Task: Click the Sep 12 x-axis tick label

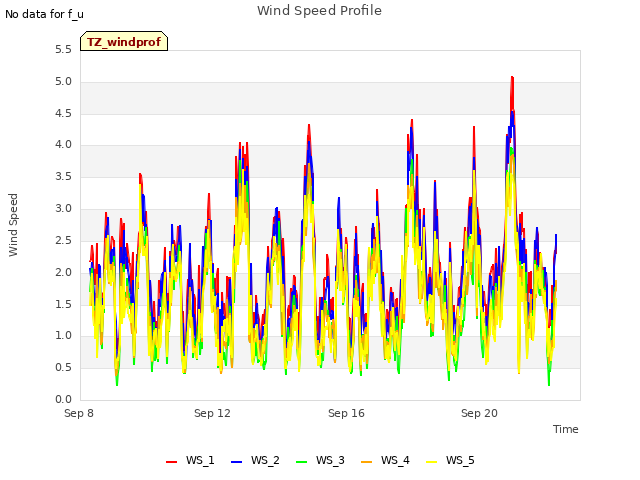Action: pyautogui.click(x=212, y=413)
